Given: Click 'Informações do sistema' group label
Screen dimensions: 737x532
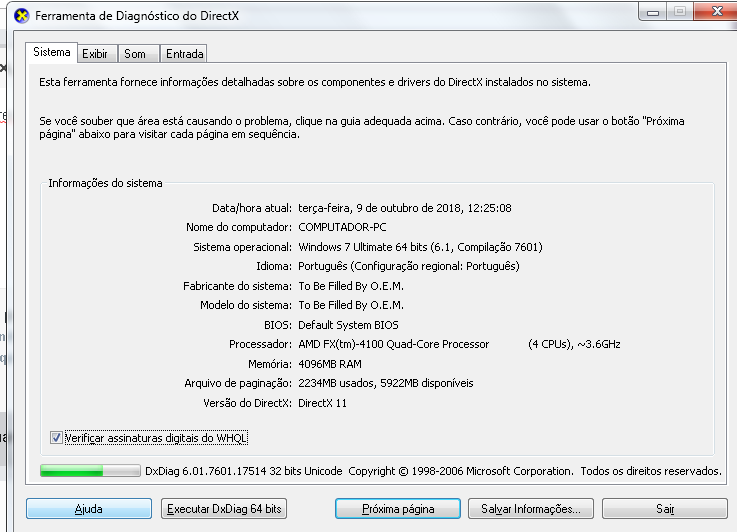Looking at the screenshot, I should coord(105,183).
